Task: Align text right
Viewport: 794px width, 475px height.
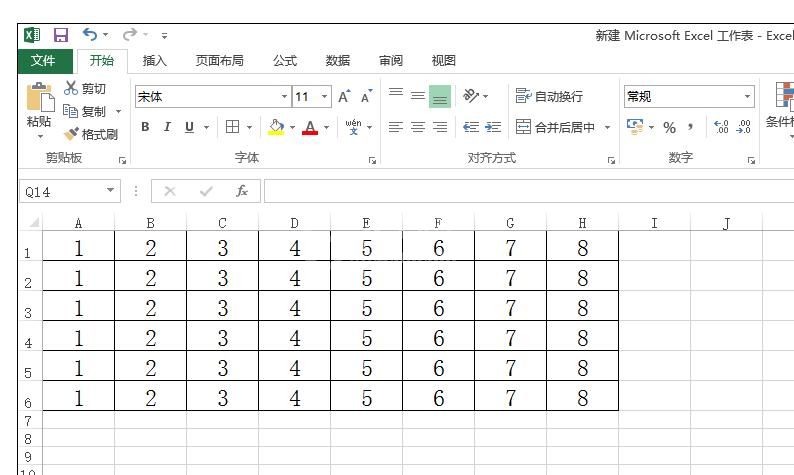Action: (x=440, y=127)
